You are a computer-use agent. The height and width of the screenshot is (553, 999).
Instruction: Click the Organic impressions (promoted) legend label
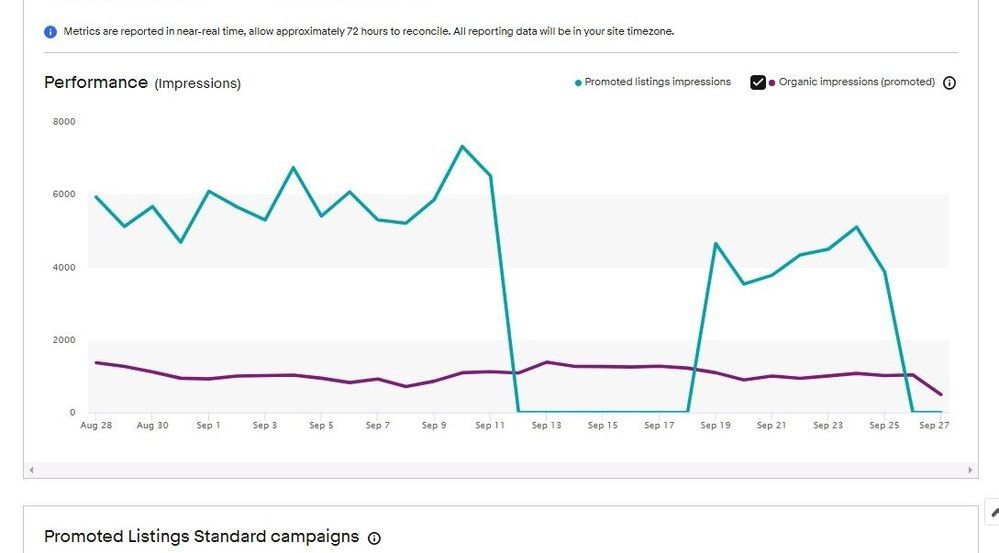pyautogui.click(x=856, y=82)
